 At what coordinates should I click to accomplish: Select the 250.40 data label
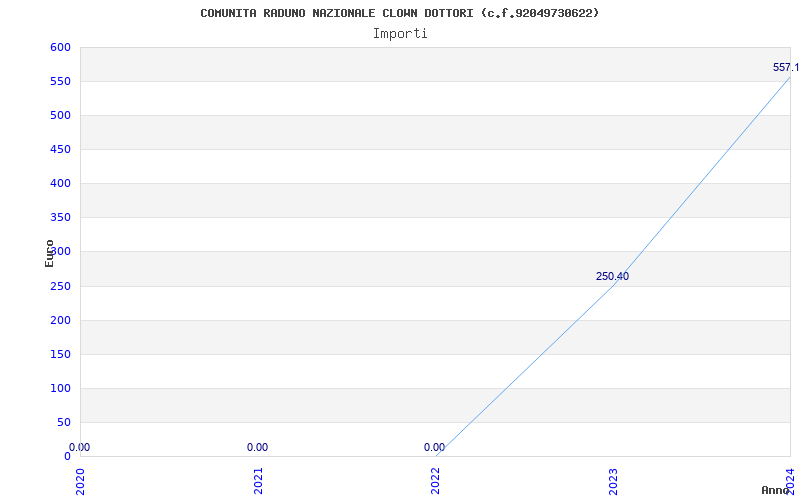coord(612,277)
